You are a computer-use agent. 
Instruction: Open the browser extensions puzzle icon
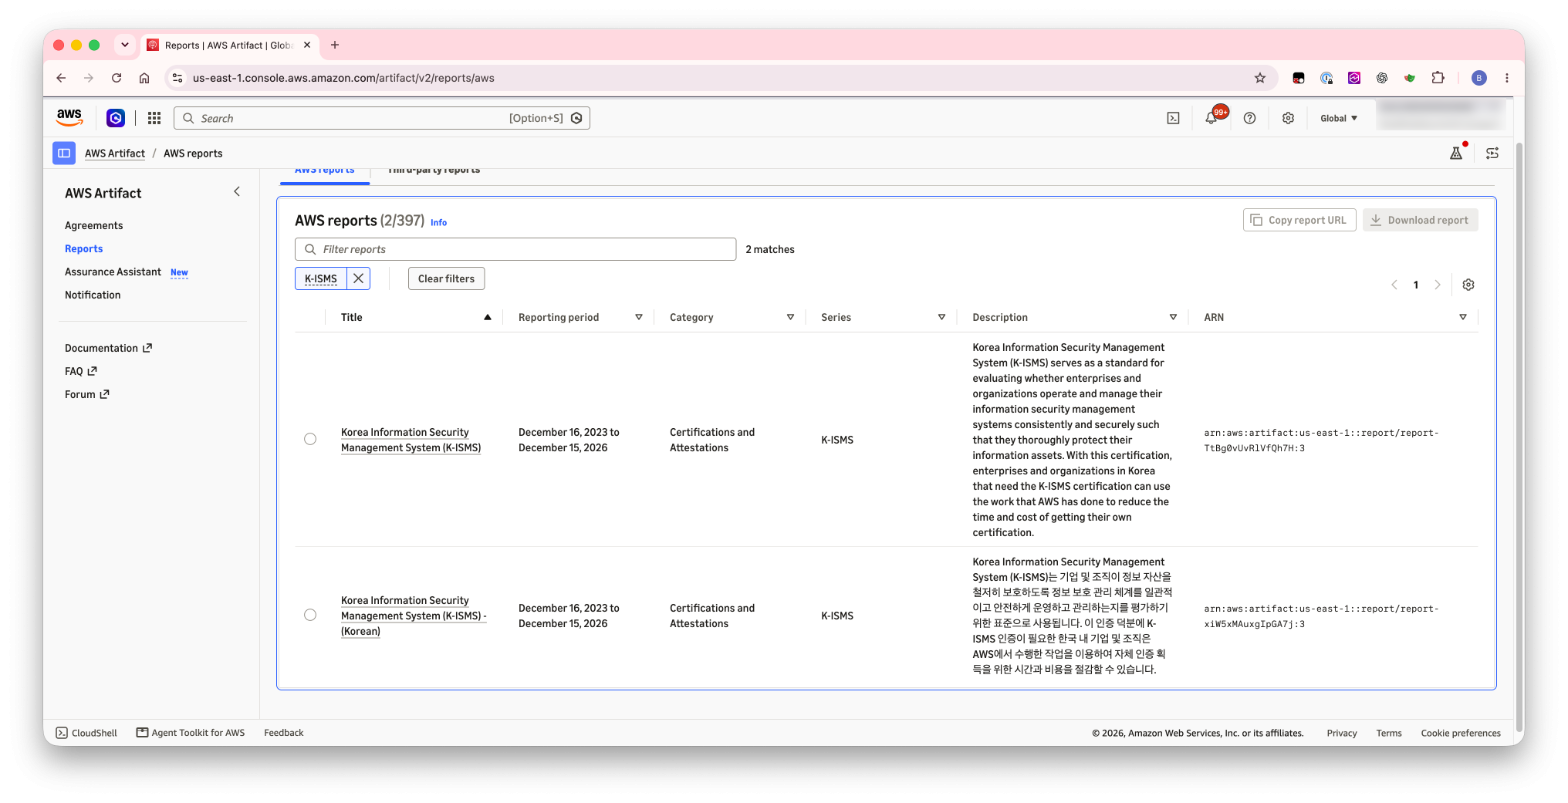coord(1438,78)
